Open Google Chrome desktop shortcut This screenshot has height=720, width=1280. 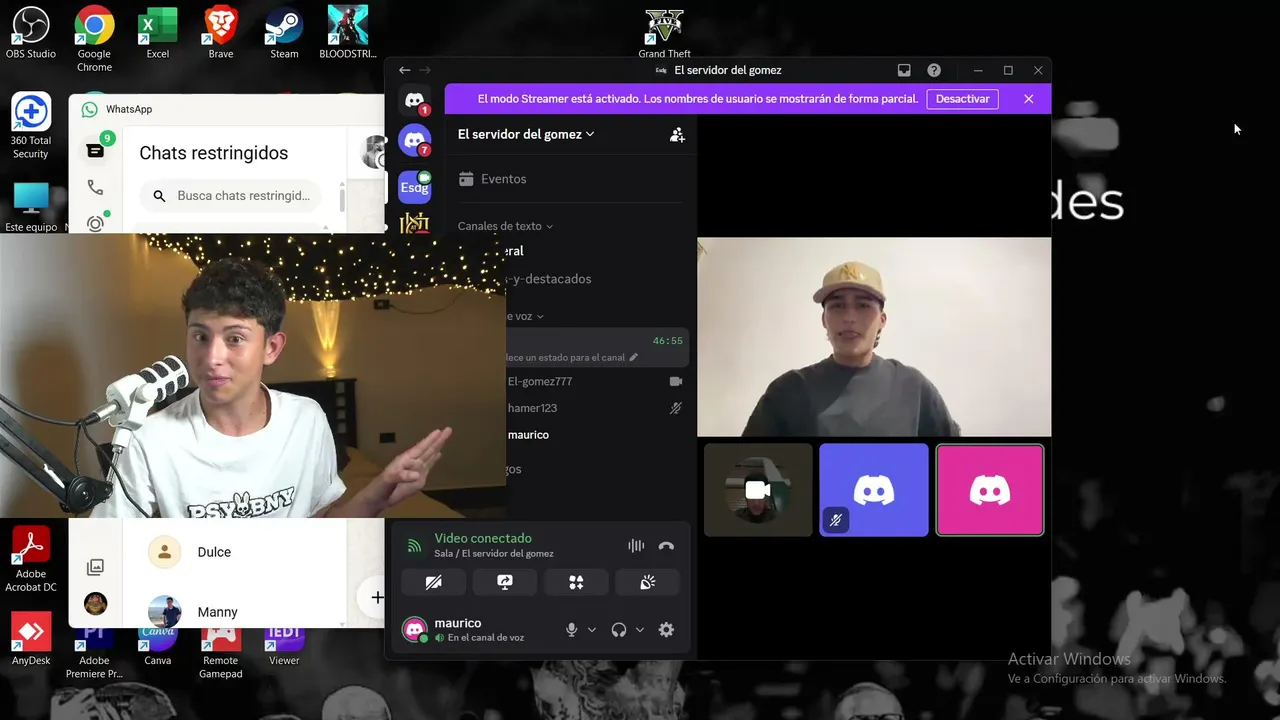tap(94, 40)
